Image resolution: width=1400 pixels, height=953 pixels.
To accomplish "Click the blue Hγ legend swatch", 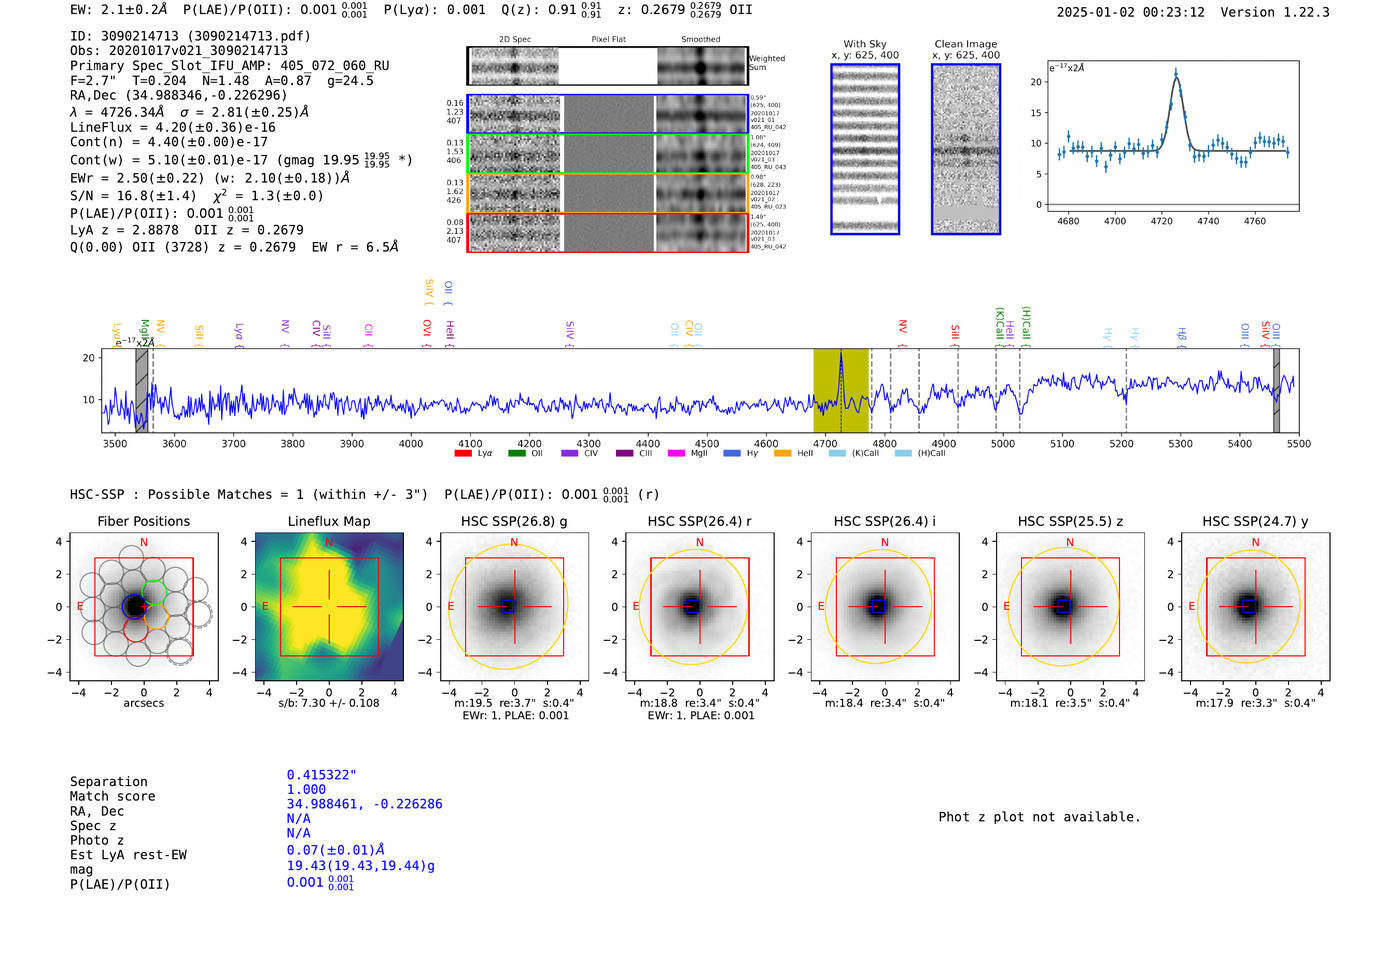I will (732, 454).
